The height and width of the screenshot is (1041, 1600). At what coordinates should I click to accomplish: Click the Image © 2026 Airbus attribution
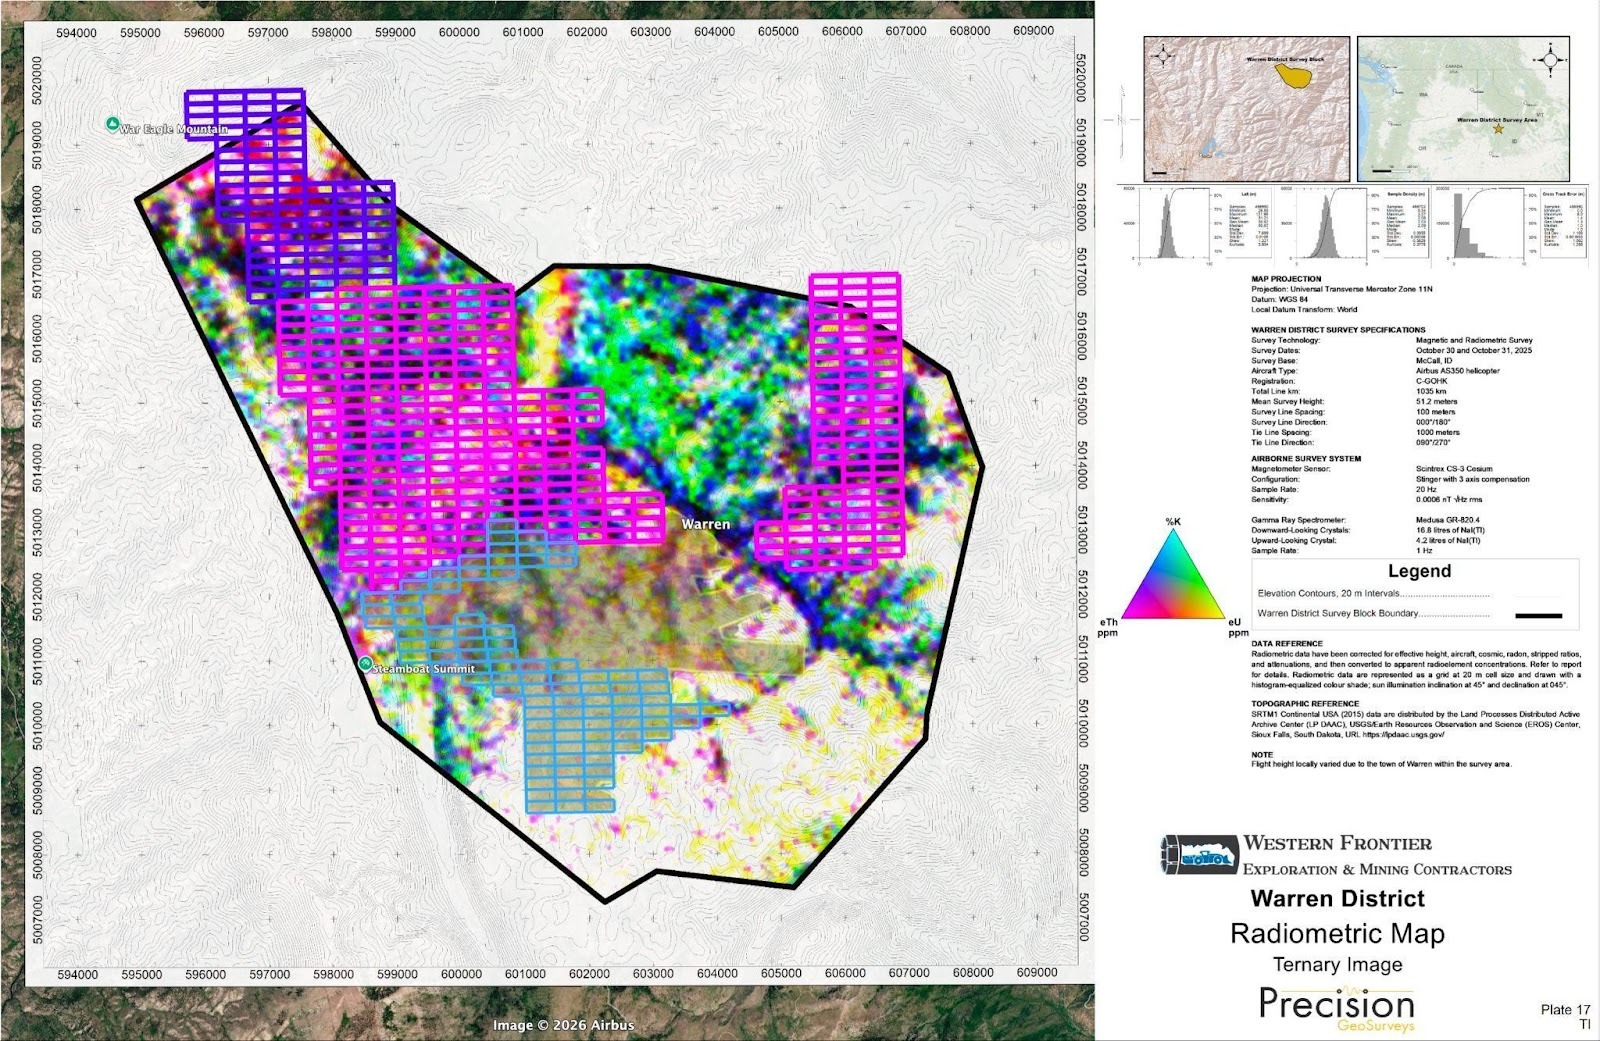[x=563, y=1025]
